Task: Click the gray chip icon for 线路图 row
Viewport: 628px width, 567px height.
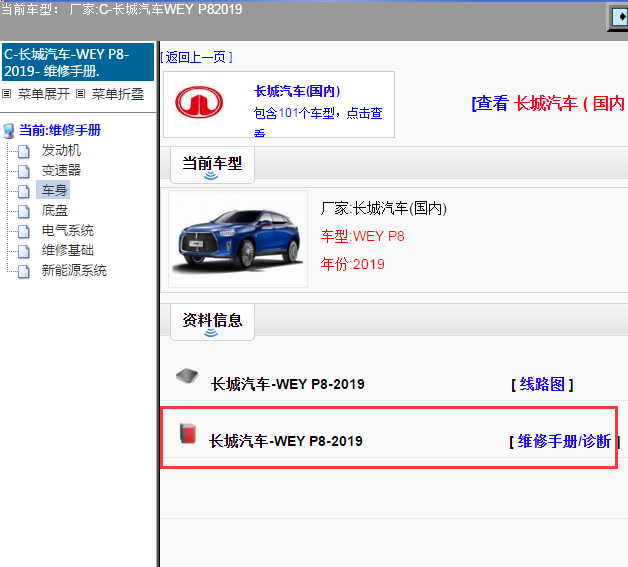Action: [x=187, y=376]
